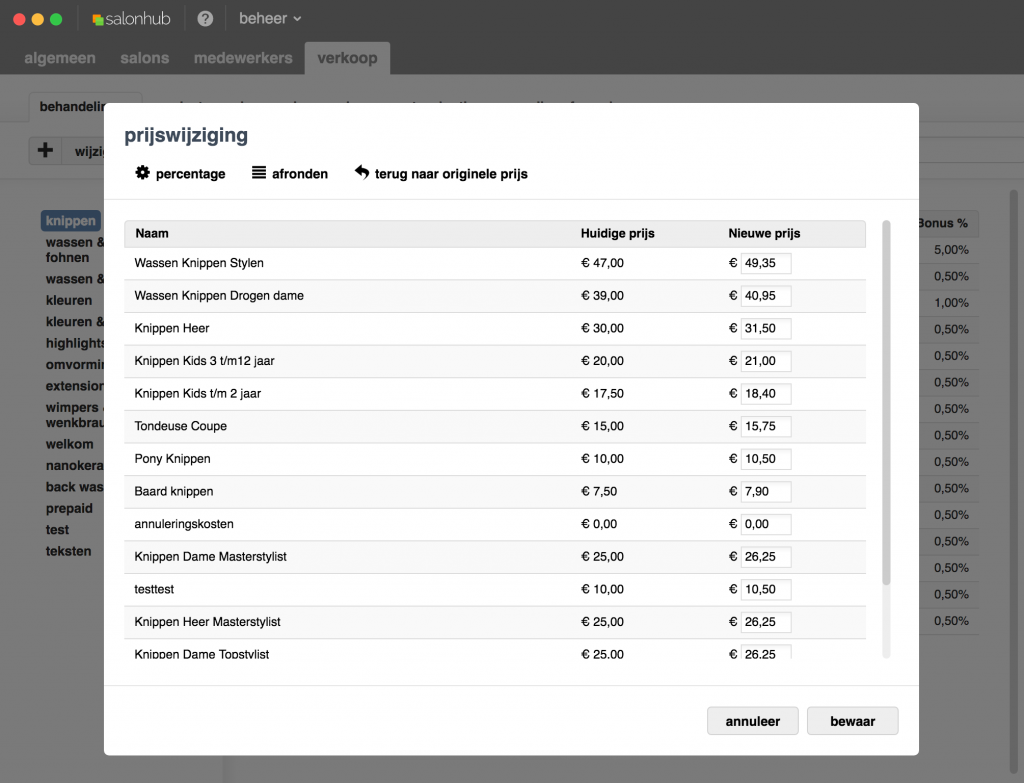Edit new price for Wassen Knippen Stylen
Image resolution: width=1024 pixels, height=783 pixels.
click(x=765, y=263)
